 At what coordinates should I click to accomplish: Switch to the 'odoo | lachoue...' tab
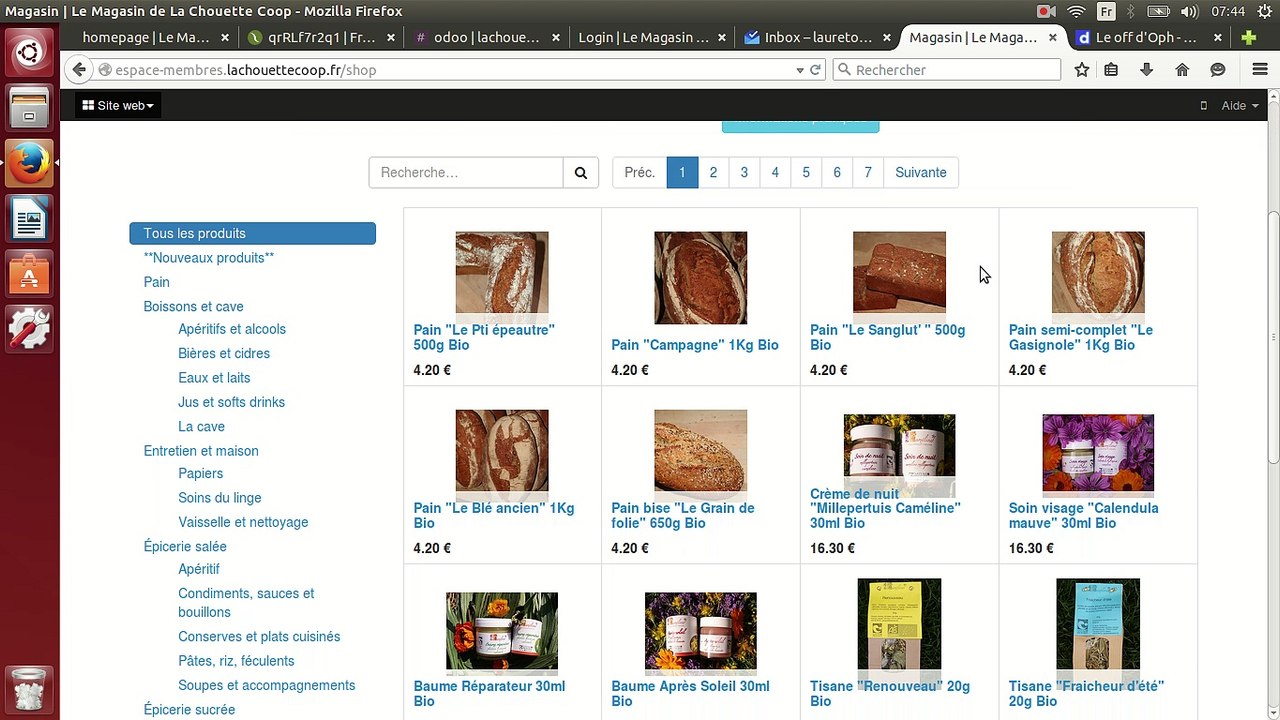tap(487, 38)
